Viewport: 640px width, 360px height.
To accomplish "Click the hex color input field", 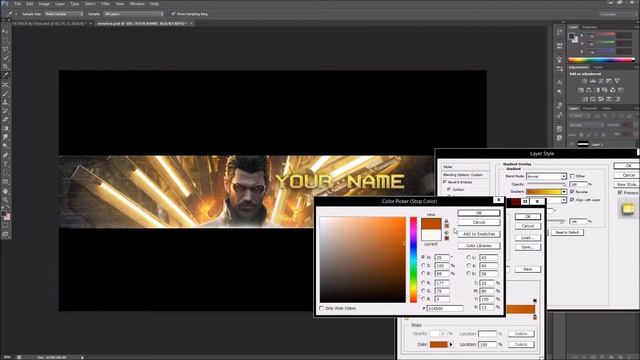I will [x=445, y=309].
